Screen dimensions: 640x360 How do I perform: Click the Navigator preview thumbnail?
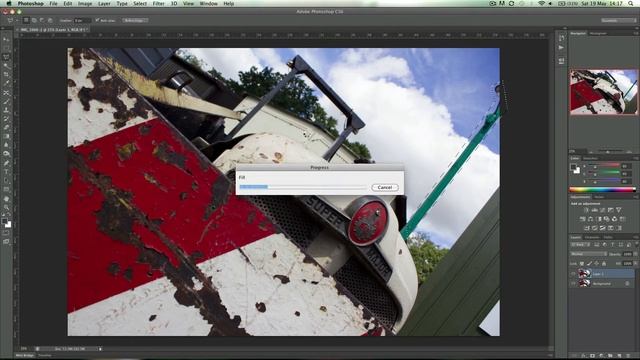pos(604,92)
